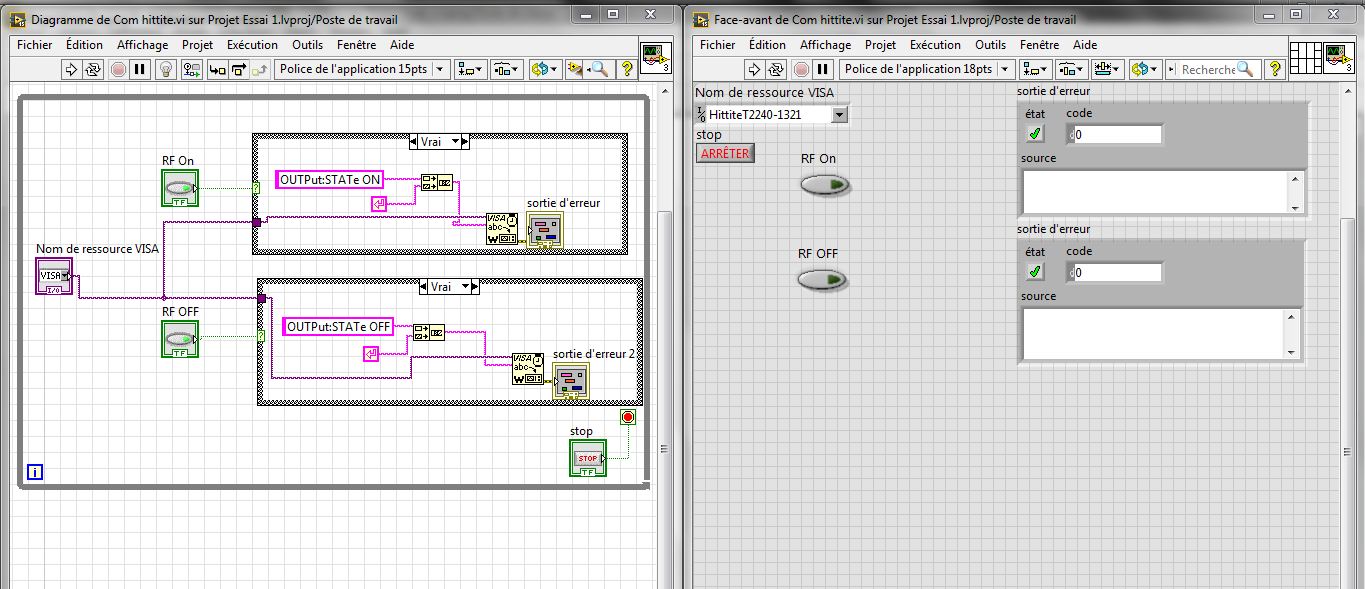Select sortie d'erreur 2 indicator in diagram
This screenshot has height=589, width=1365.
(572, 382)
